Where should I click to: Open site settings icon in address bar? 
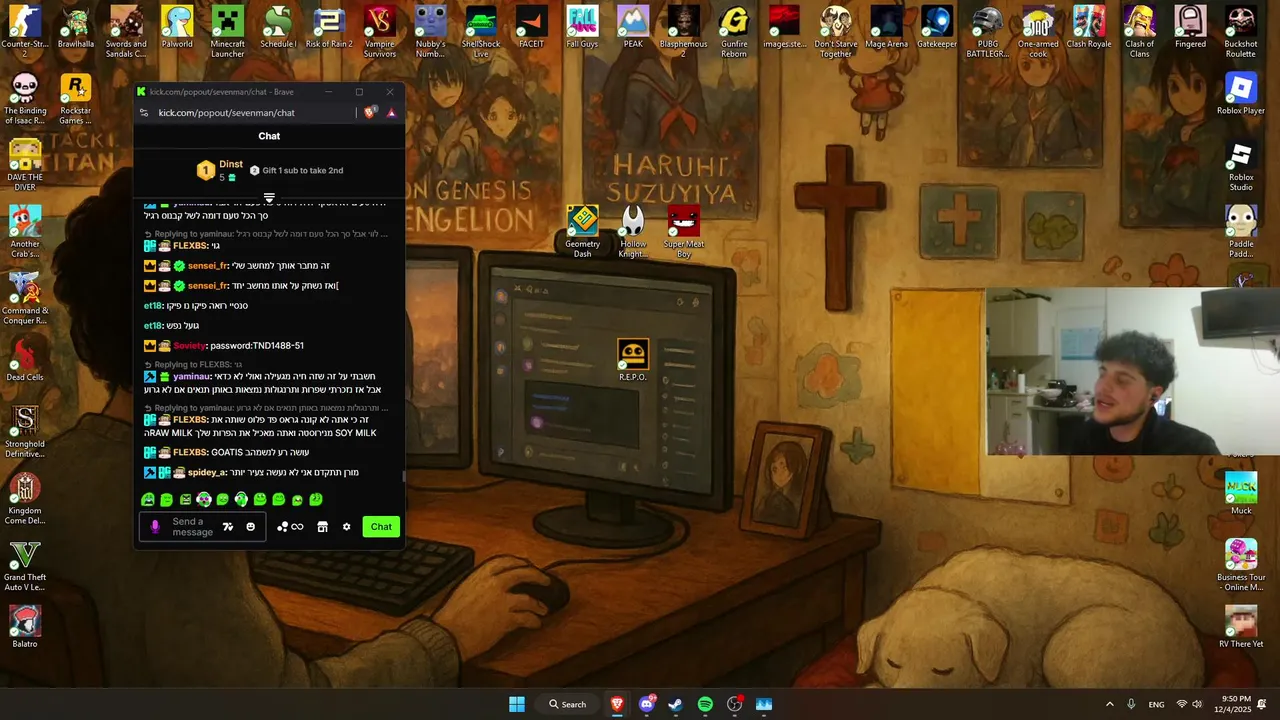point(144,113)
